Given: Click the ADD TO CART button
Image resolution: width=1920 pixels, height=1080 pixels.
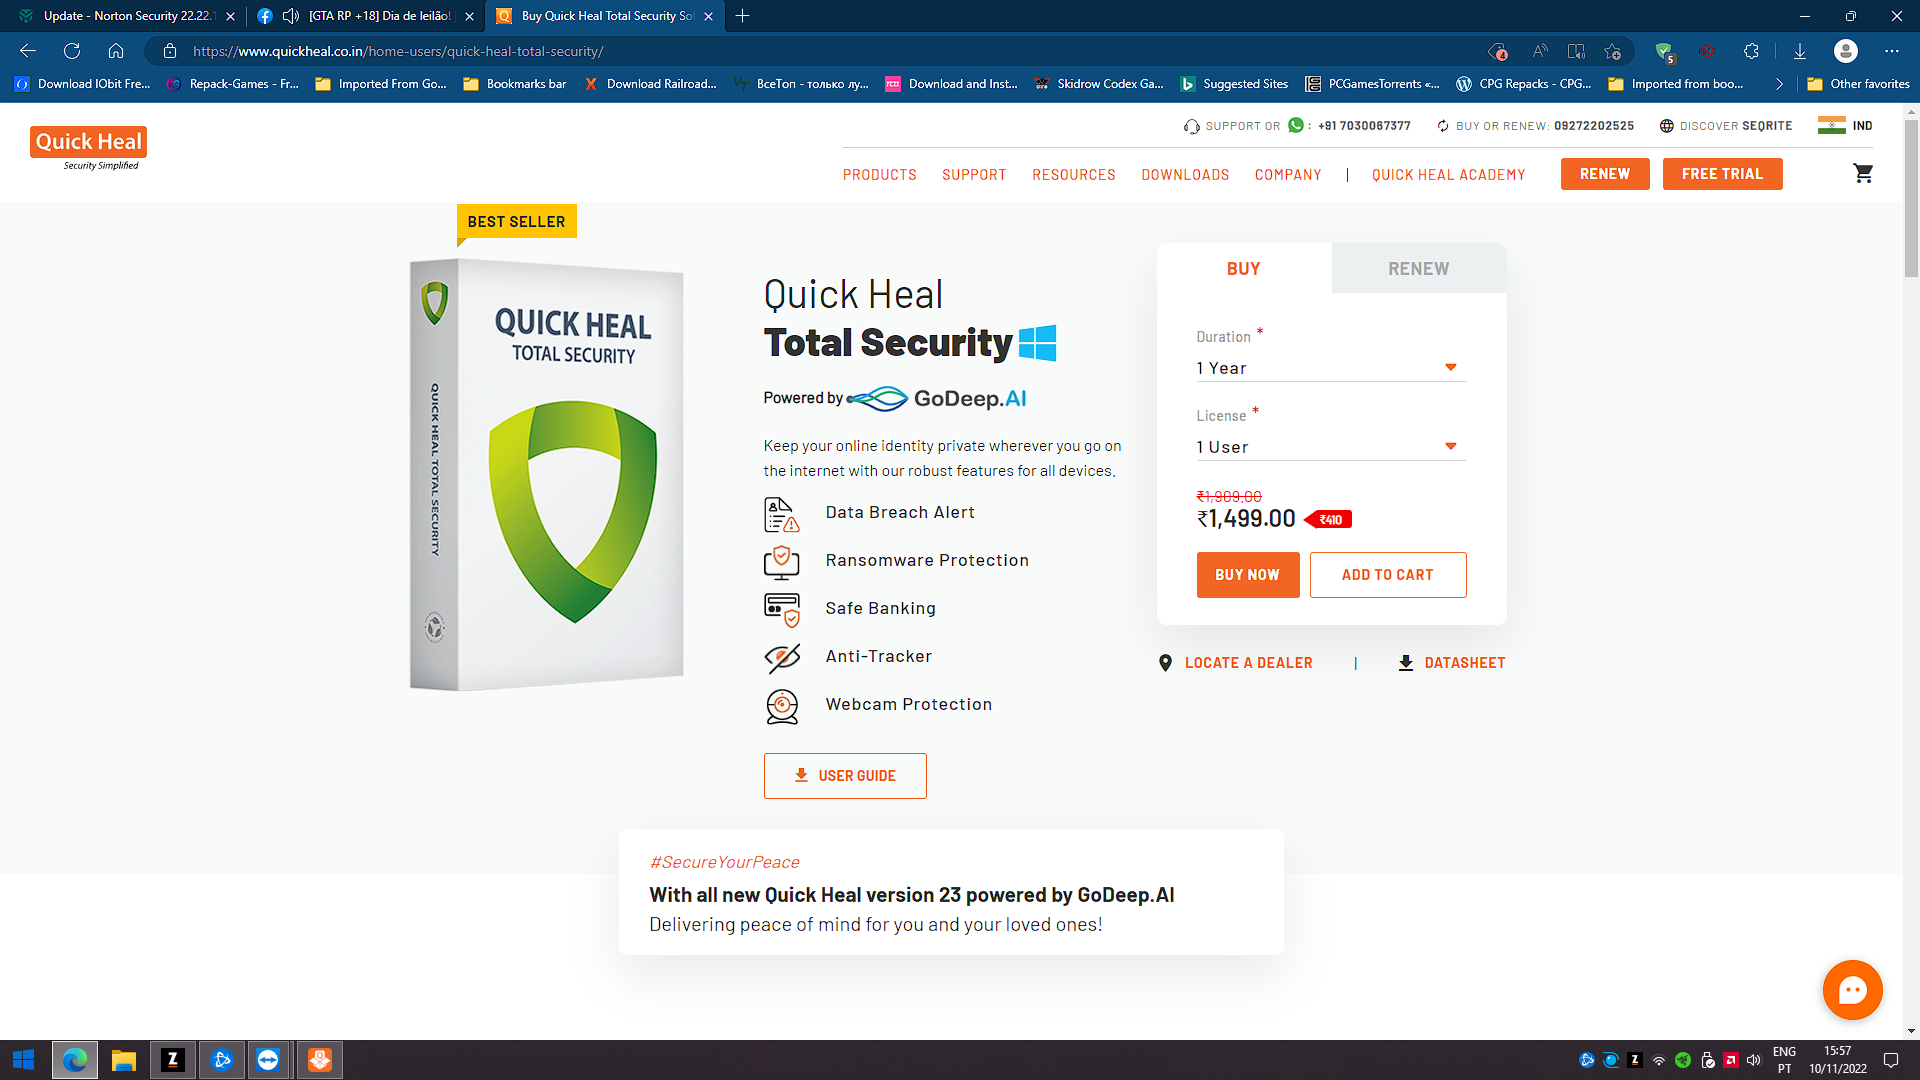Looking at the screenshot, I should coord(1387,575).
